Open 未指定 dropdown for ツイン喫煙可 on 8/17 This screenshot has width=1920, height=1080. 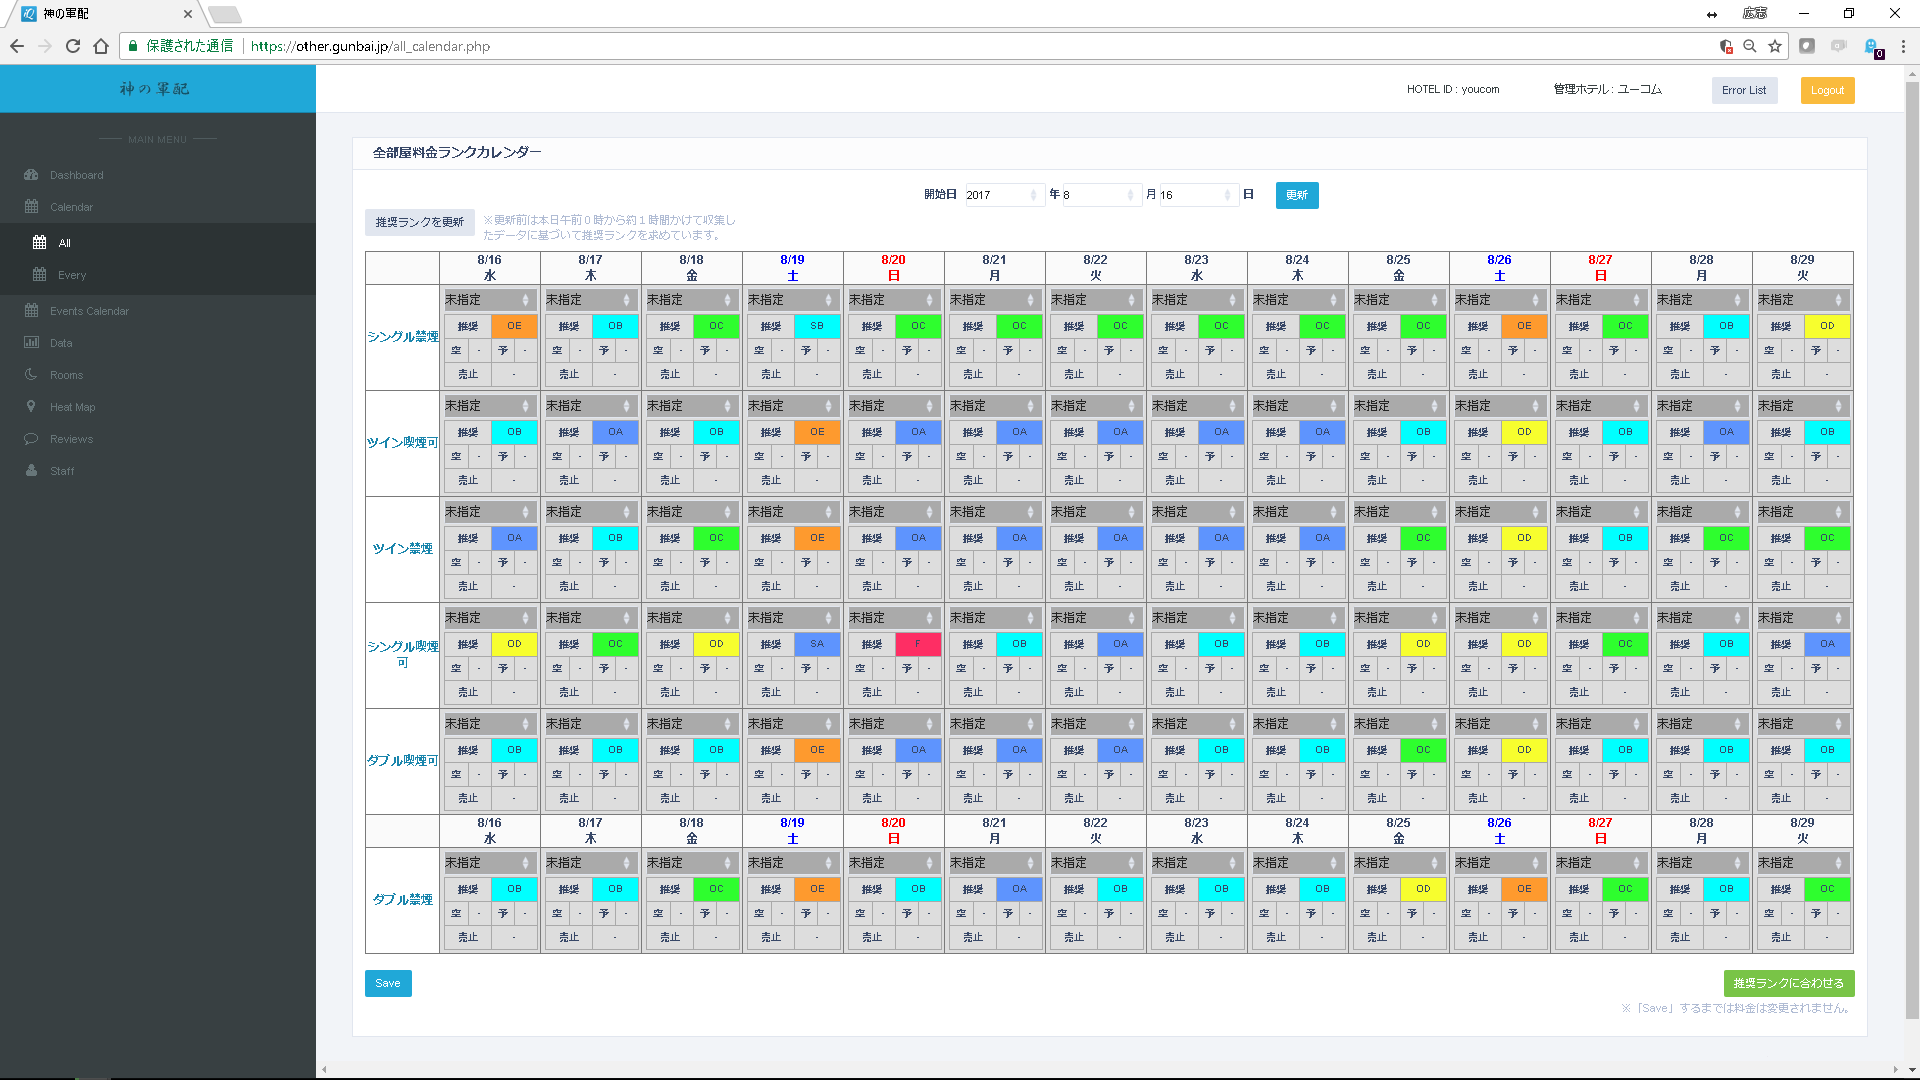[x=590, y=406]
